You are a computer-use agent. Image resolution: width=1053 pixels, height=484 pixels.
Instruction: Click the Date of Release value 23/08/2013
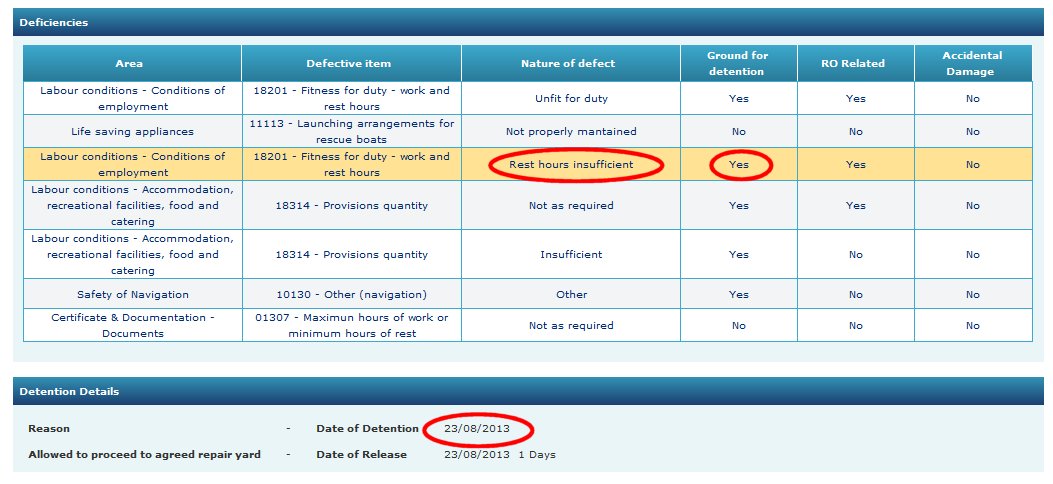click(x=477, y=454)
